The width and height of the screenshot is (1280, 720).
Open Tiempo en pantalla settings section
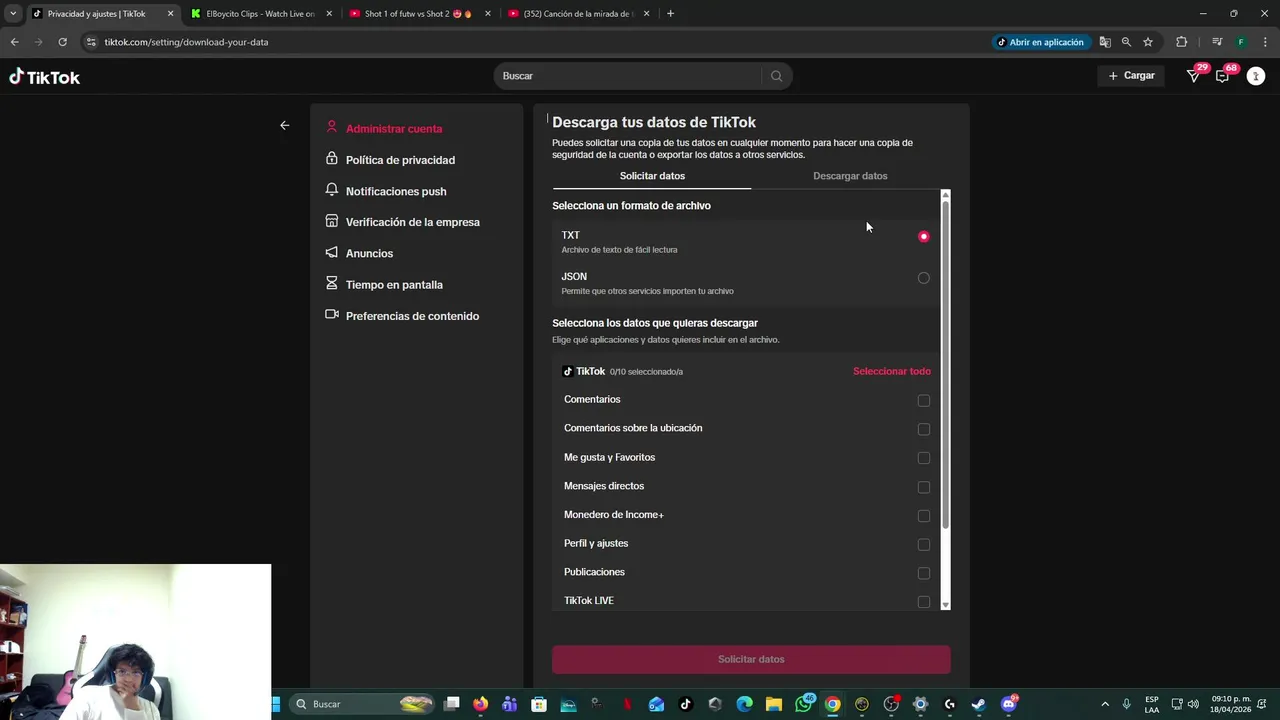(x=394, y=285)
